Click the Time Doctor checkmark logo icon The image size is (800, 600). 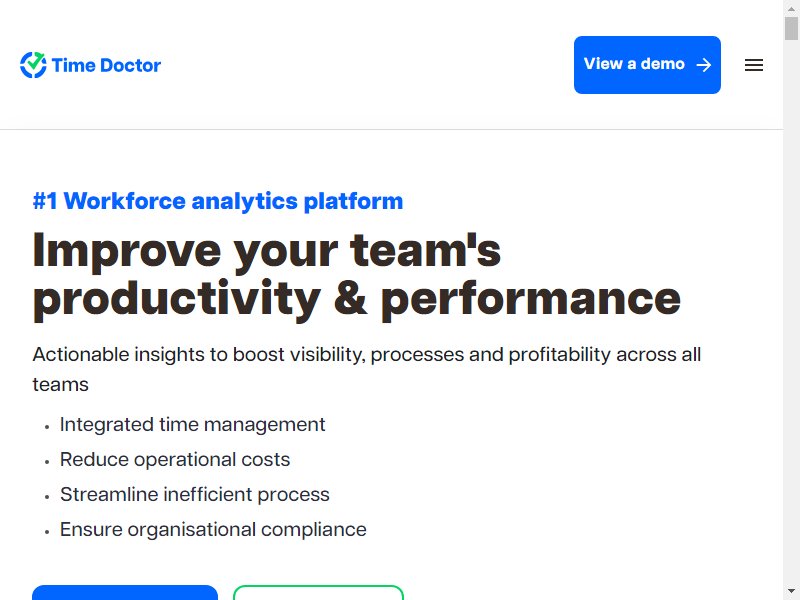pyautogui.click(x=33, y=65)
